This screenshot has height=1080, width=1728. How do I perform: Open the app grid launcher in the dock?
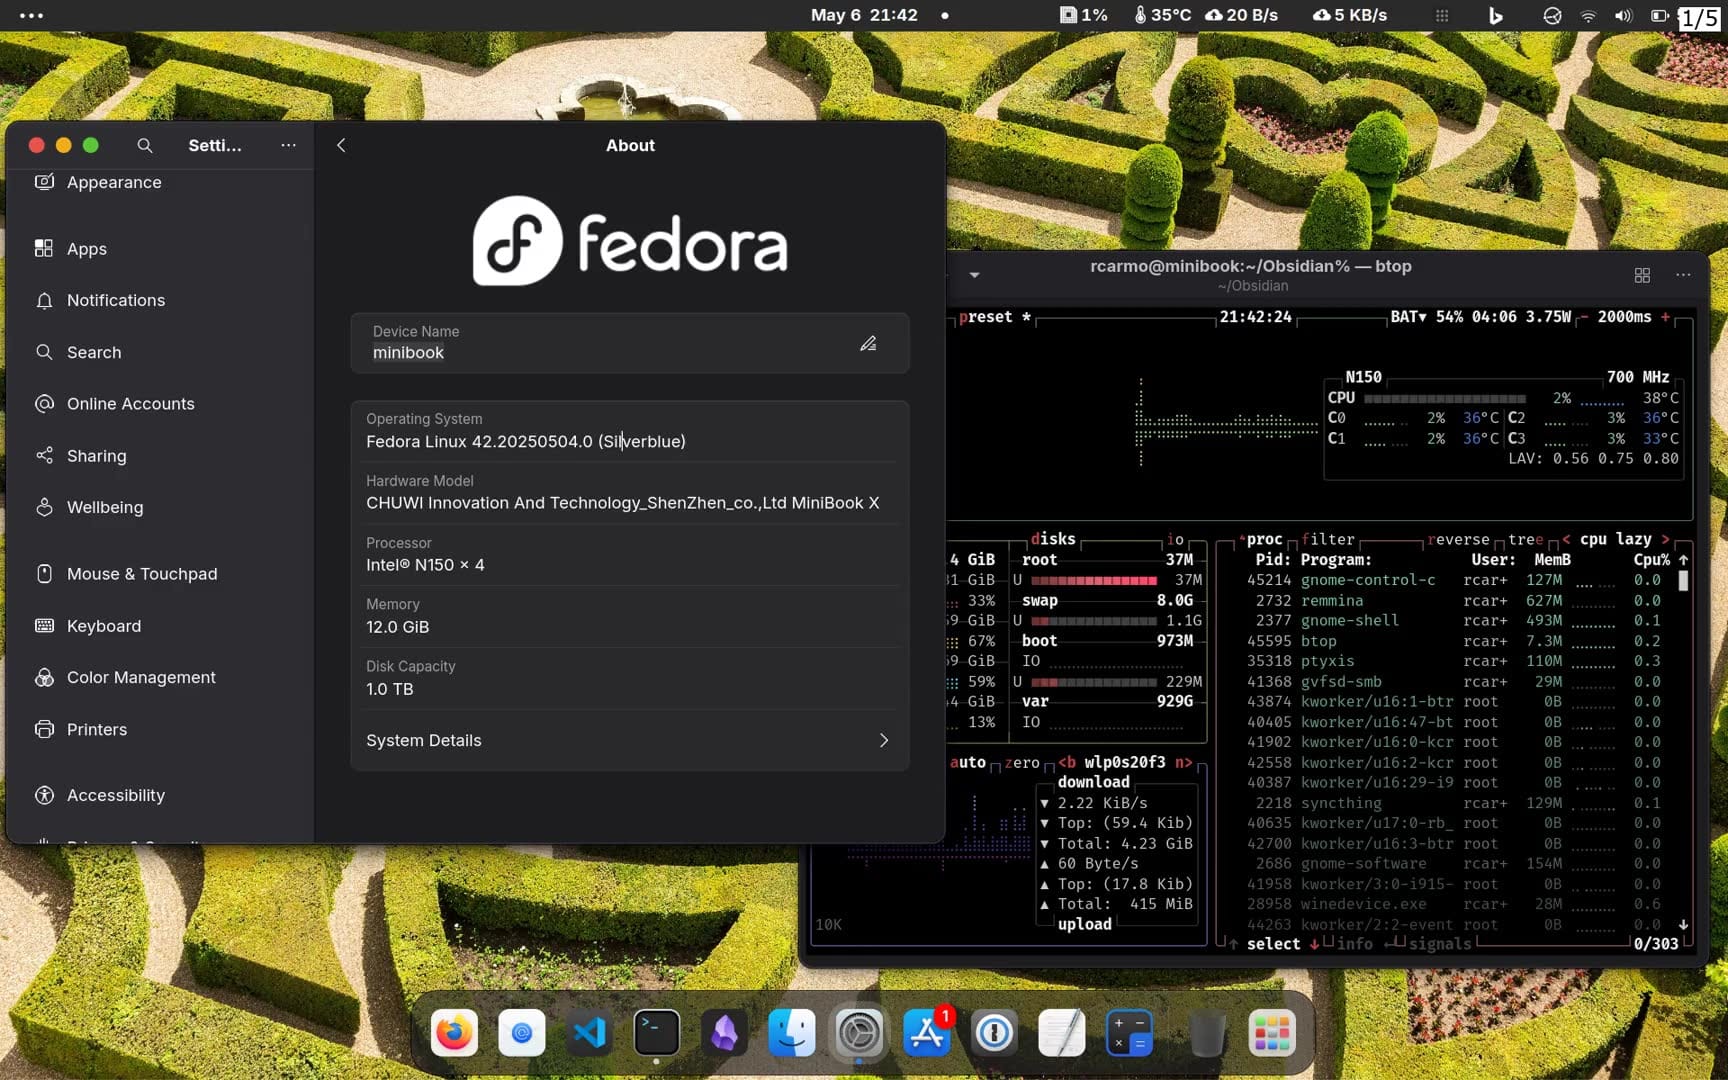coord(1272,1033)
